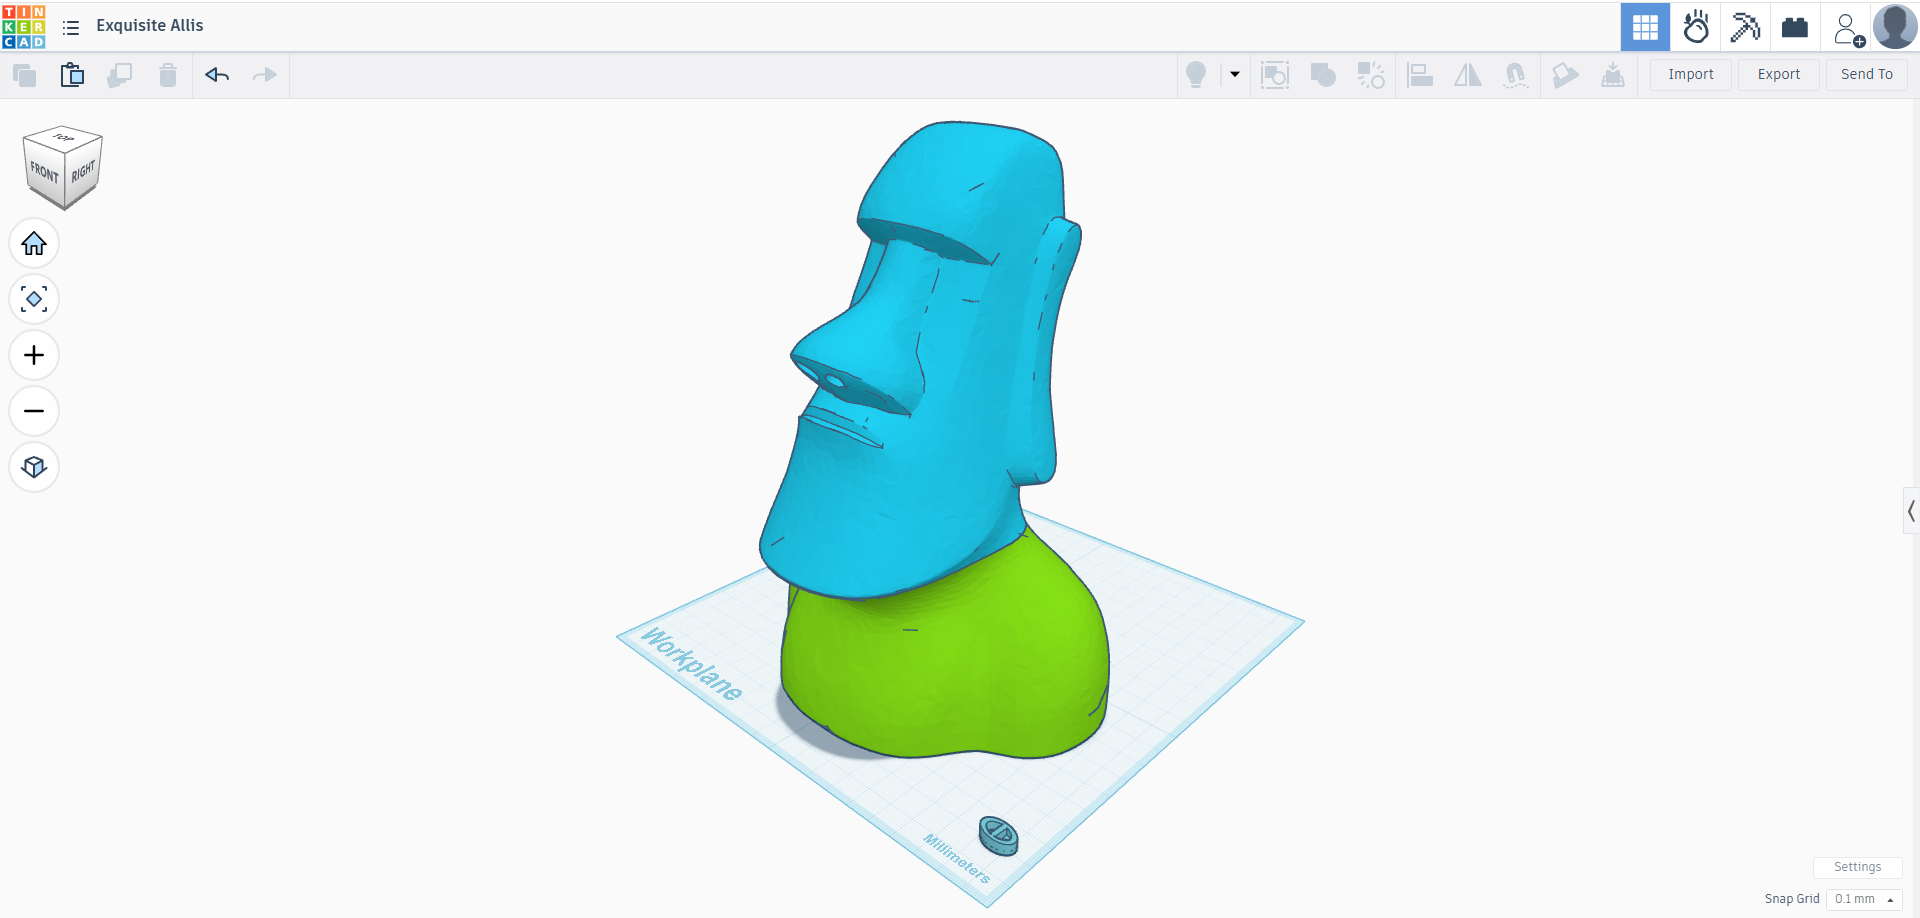The width and height of the screenshot is (1920, 918).
Task: Click the Tinkercad logo
Action: [24, 27]
